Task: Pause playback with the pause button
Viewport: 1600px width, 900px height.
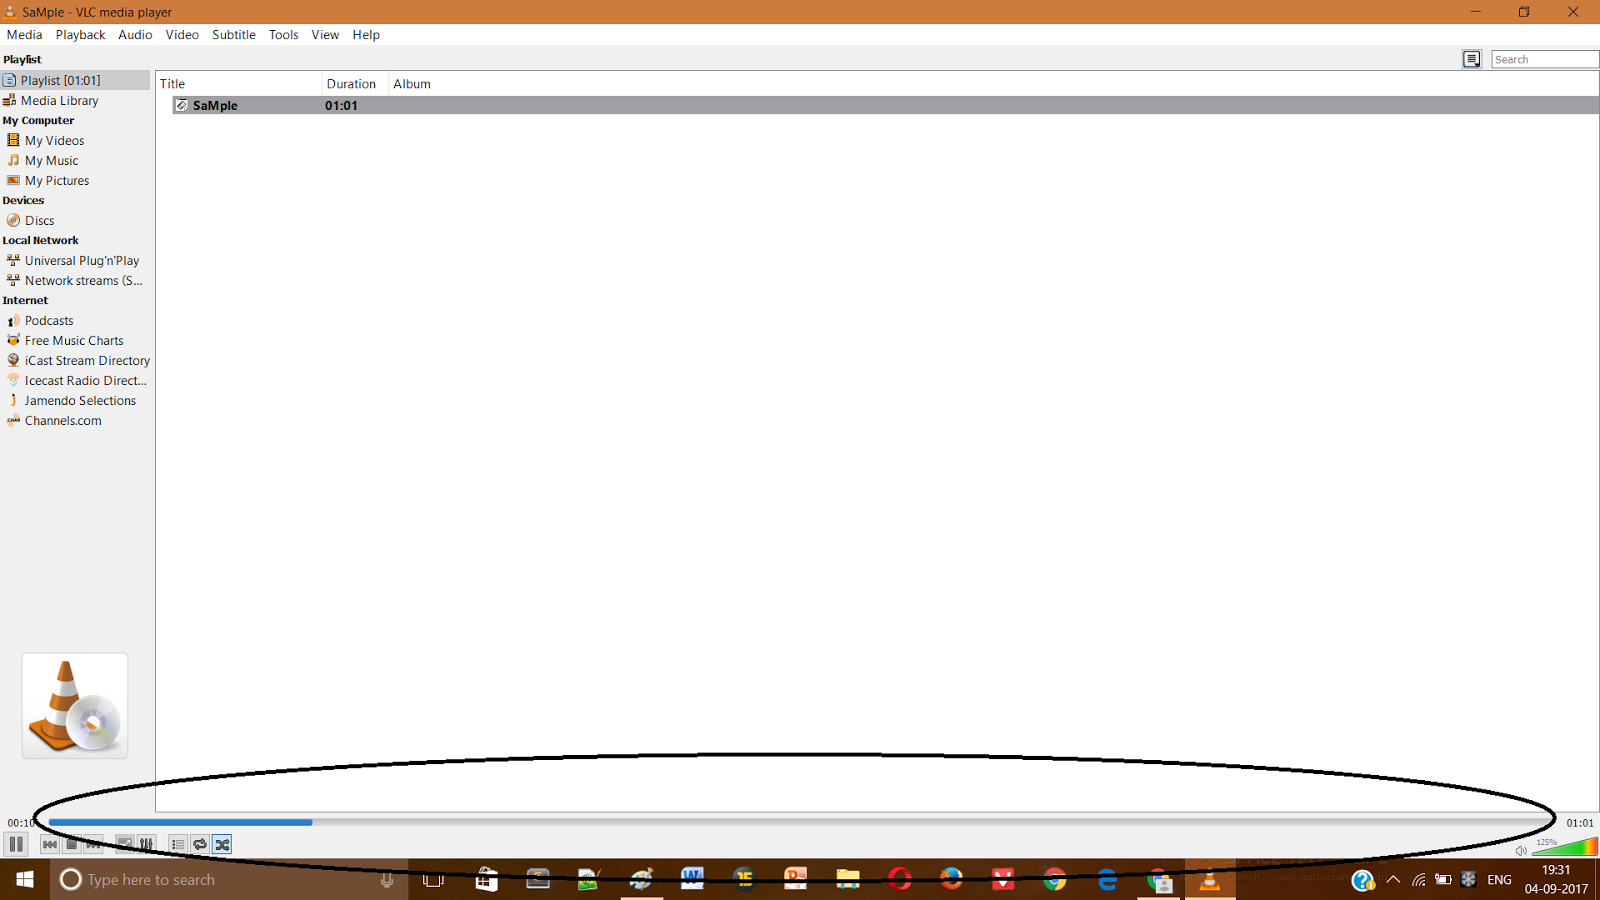Action: pyautogui.click(x=16, y=845)
